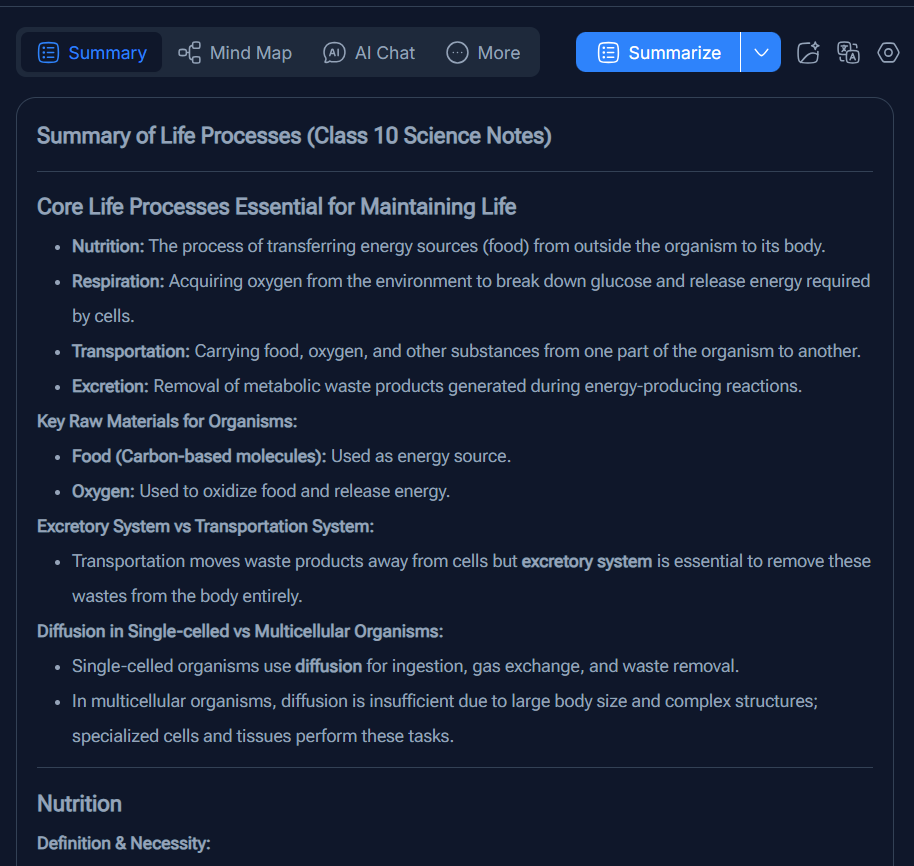Click the Core Life Processes heading
Screen dimensions: 914x866
pyautogui.click(x=276, y=207)
